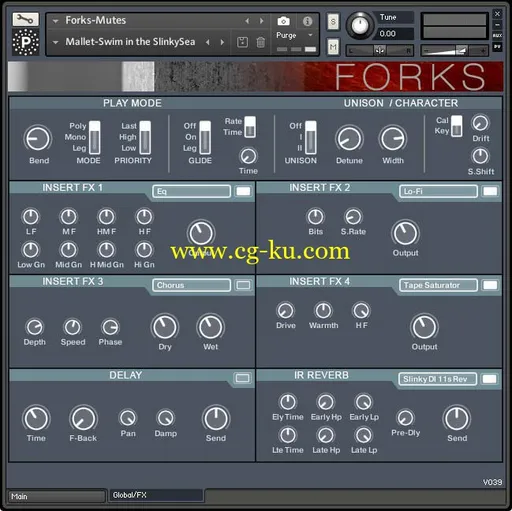Viewport: 512px width, 511px height.
Task: Click the Delay Send knob
Action: [216, 419]
